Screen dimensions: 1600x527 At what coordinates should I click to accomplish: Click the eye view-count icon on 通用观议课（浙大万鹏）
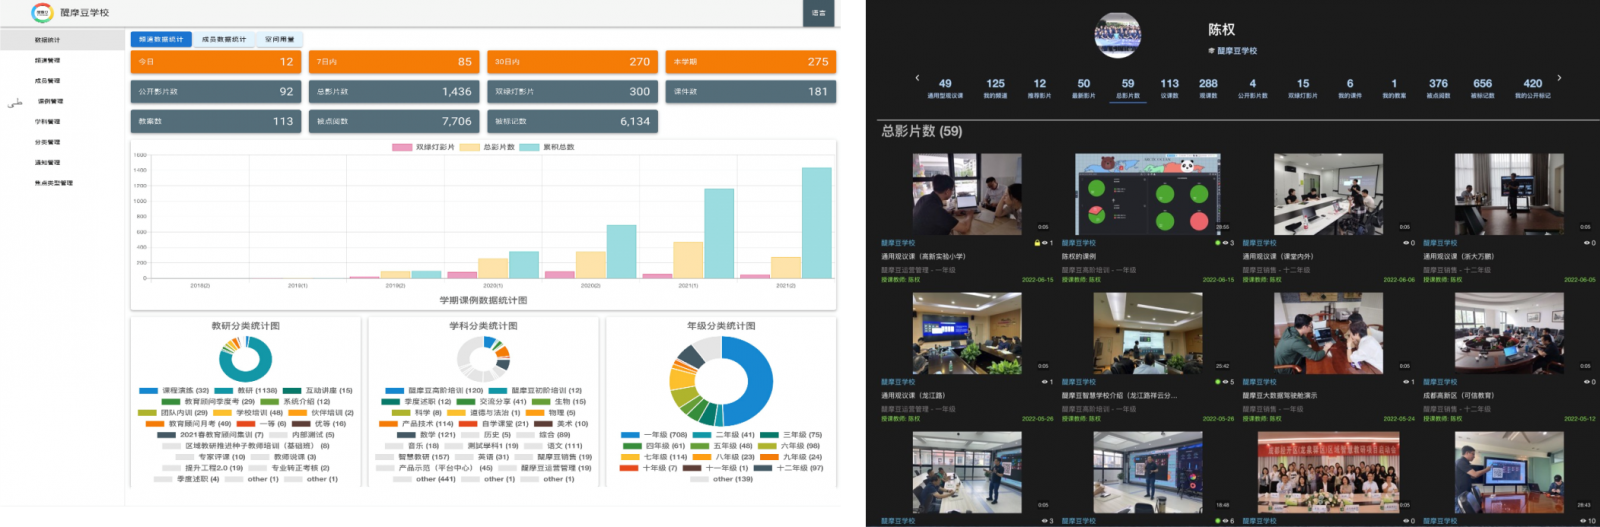tap(1586, 243)
